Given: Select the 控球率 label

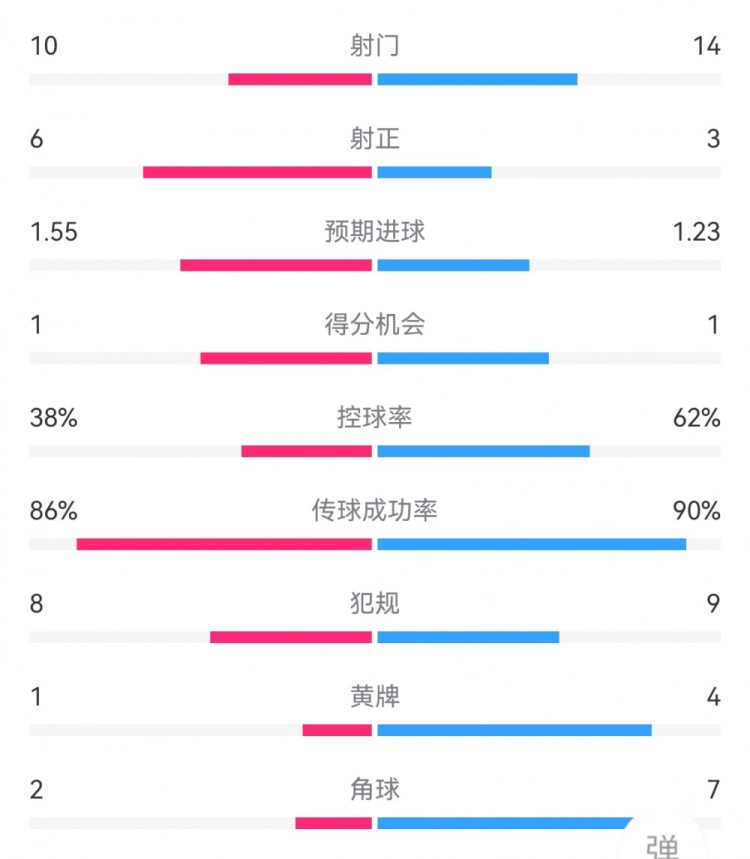Looking at the screenshot, I should [375, 417].
